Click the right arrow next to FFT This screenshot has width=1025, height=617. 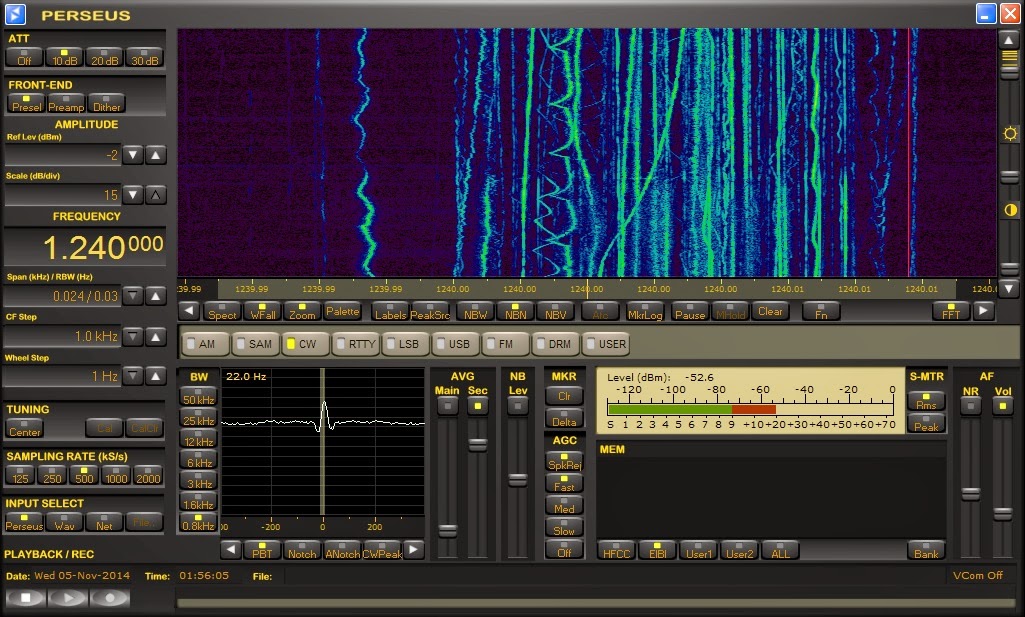point(984,311)
